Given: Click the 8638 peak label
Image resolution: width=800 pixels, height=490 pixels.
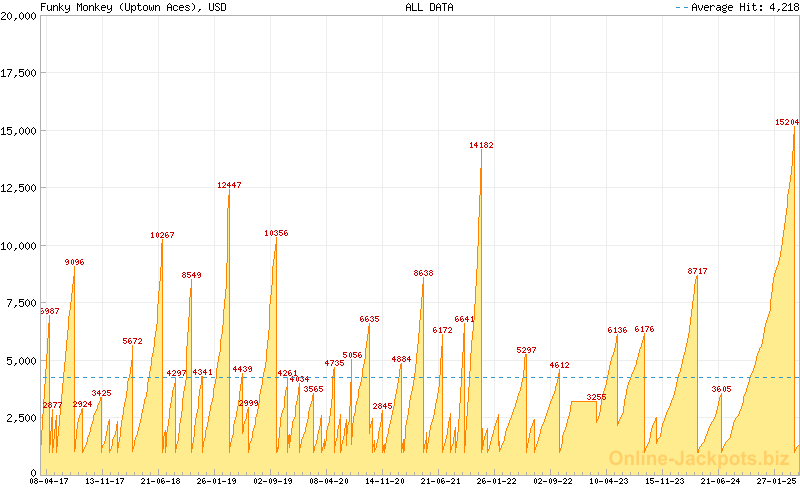Looking at the screenshot, I should point(423,273).
